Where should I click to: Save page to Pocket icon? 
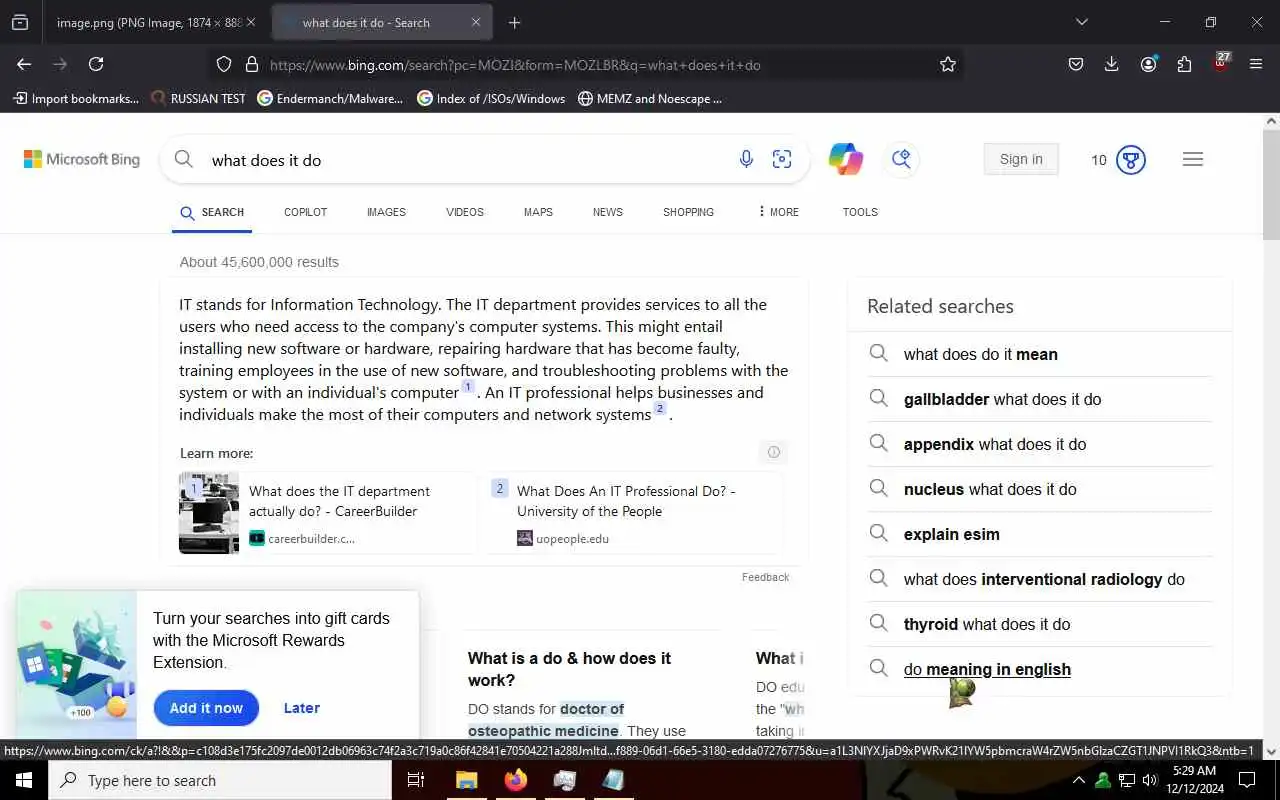[x=1076, y=64]
